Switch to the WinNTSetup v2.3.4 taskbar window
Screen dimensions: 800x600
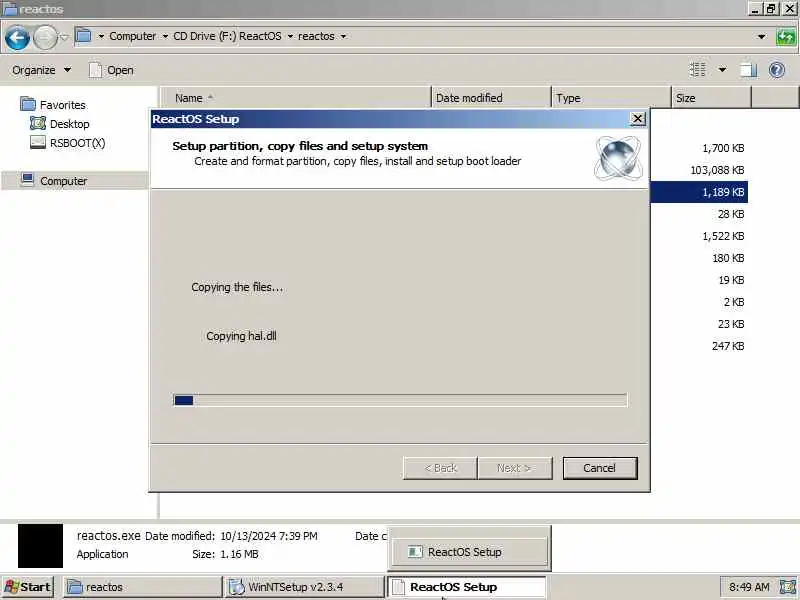tap(304, 587)
